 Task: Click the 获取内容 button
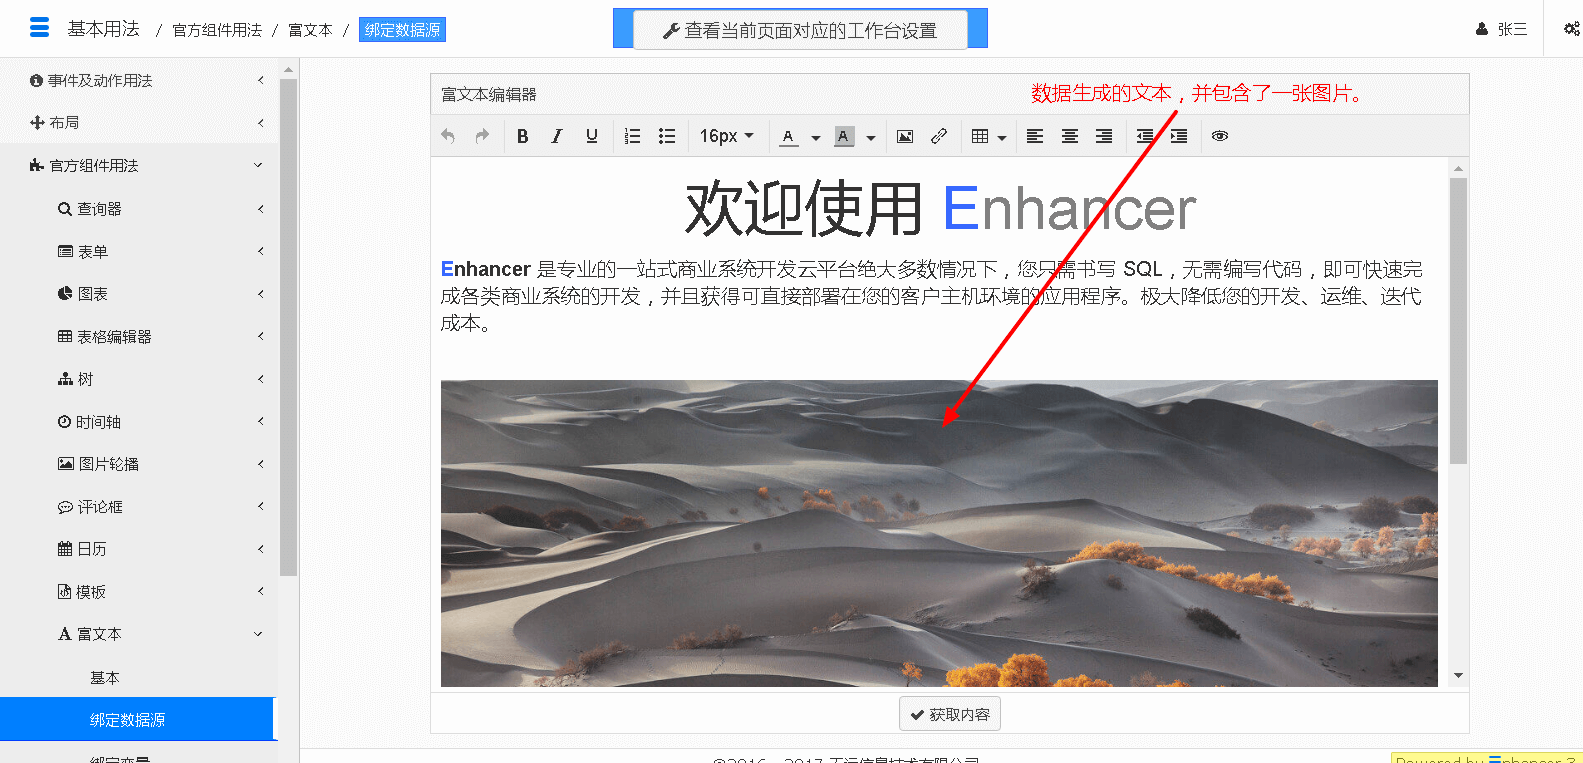click(x=949, y=714)
